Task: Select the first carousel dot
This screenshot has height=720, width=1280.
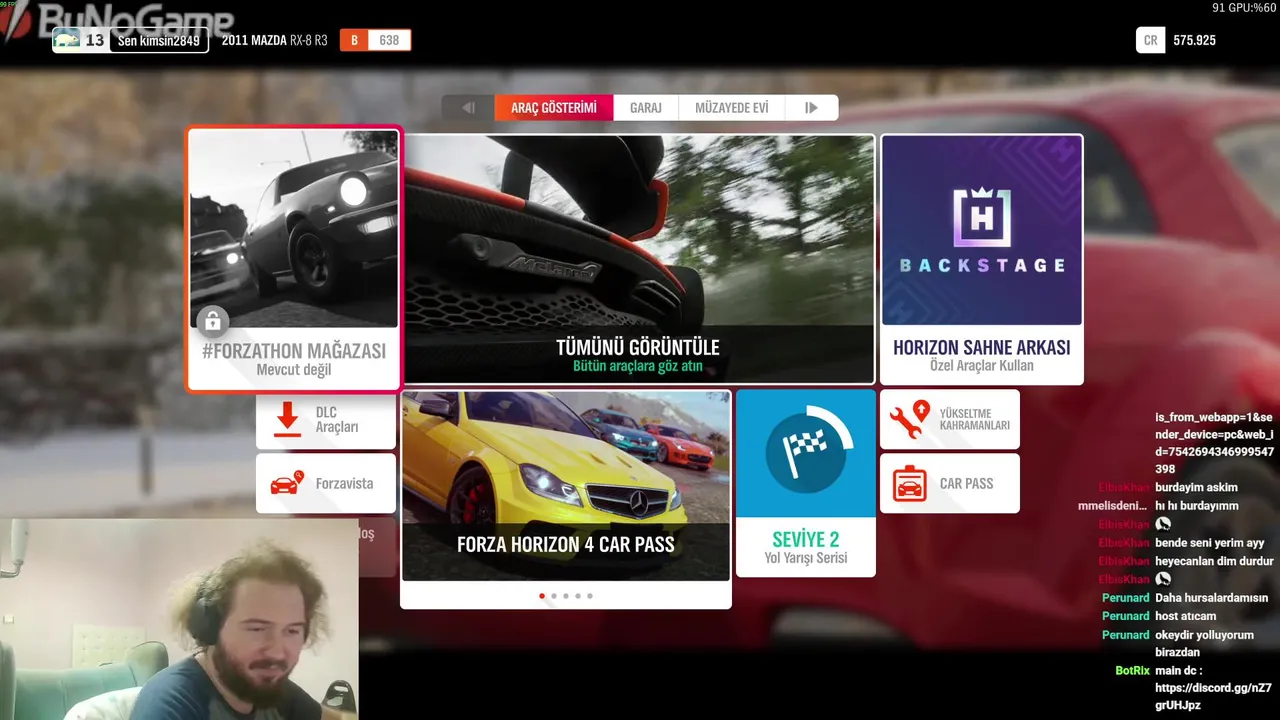Action: click(x=542, y=596)
